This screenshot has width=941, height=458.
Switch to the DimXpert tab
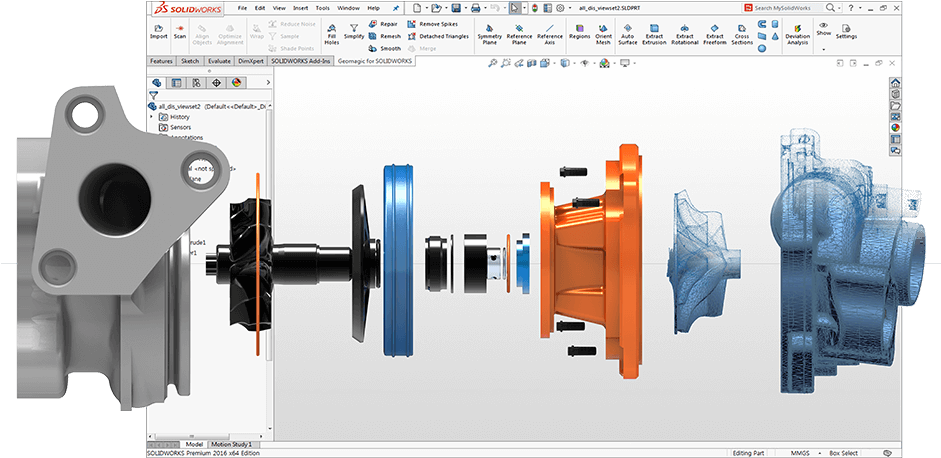(251, 61)
